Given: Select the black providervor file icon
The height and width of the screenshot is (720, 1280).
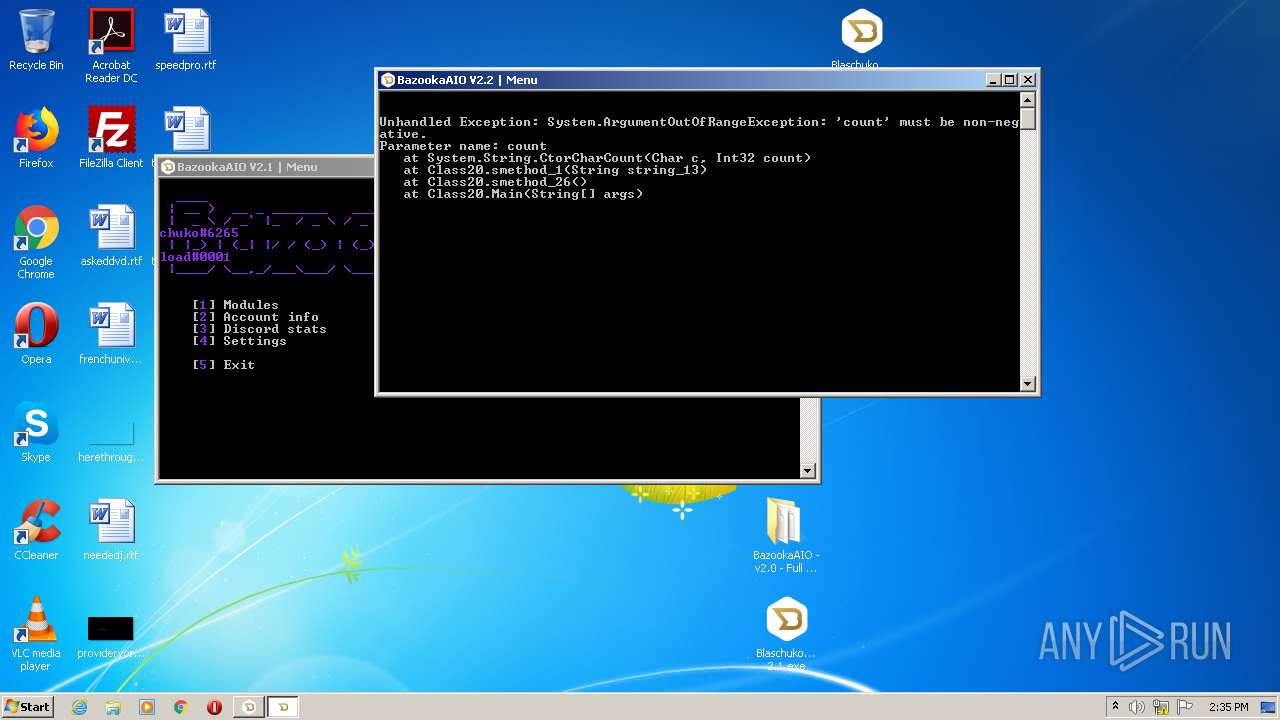Looking at the screenshot, I should [111, 635].
